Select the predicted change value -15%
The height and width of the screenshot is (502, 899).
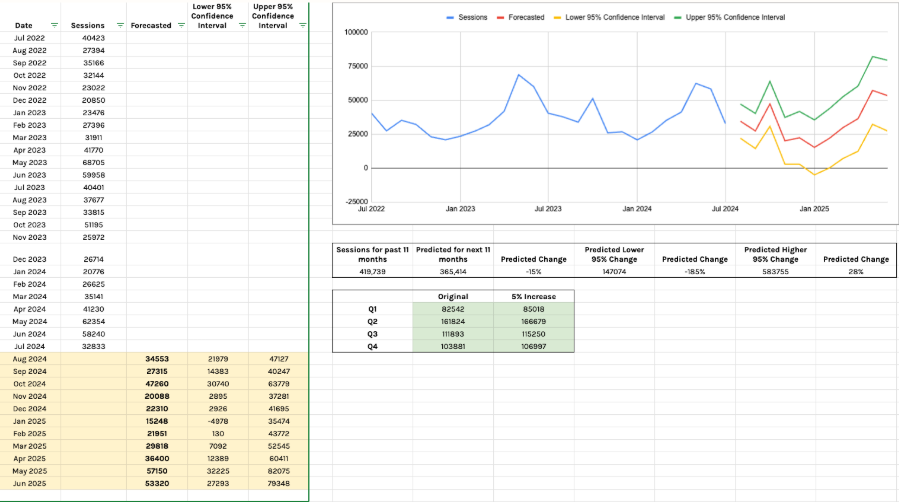coord(534,272)
